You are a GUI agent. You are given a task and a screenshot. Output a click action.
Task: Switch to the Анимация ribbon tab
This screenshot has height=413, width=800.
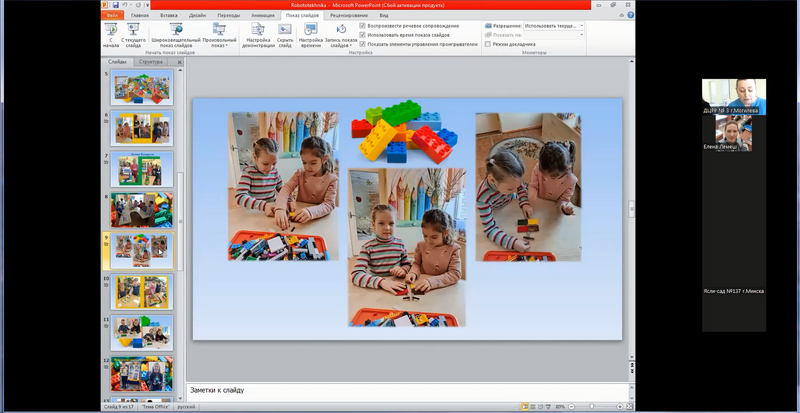coord(263,15)
